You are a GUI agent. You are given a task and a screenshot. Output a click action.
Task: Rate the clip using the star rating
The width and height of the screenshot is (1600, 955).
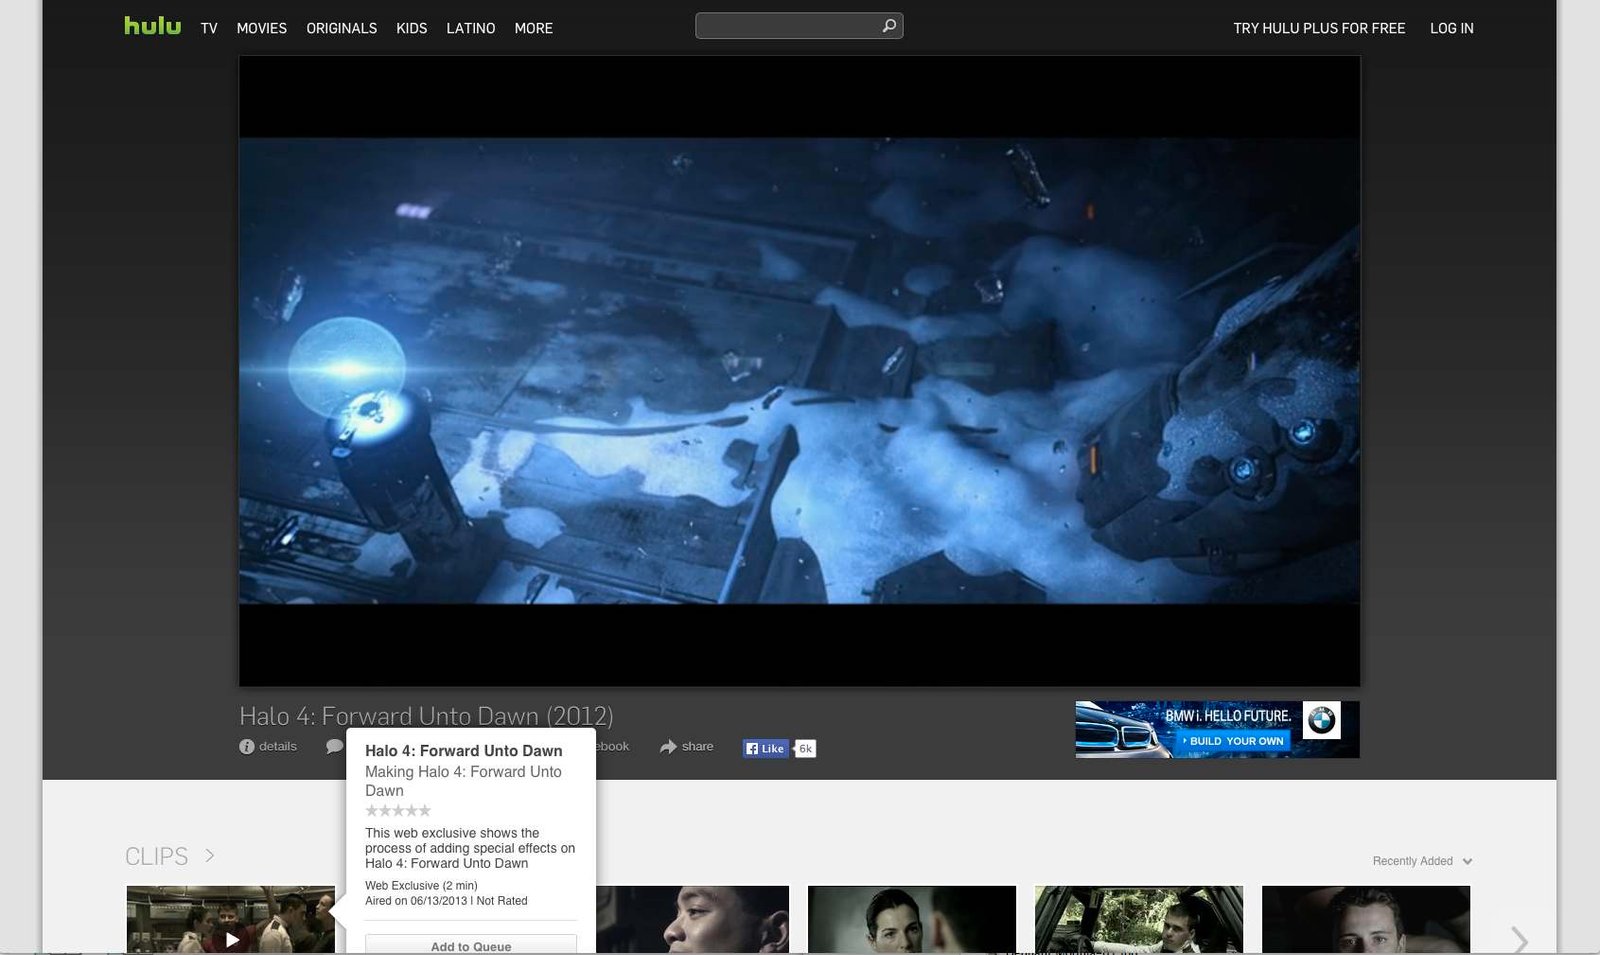pos(398,810)
